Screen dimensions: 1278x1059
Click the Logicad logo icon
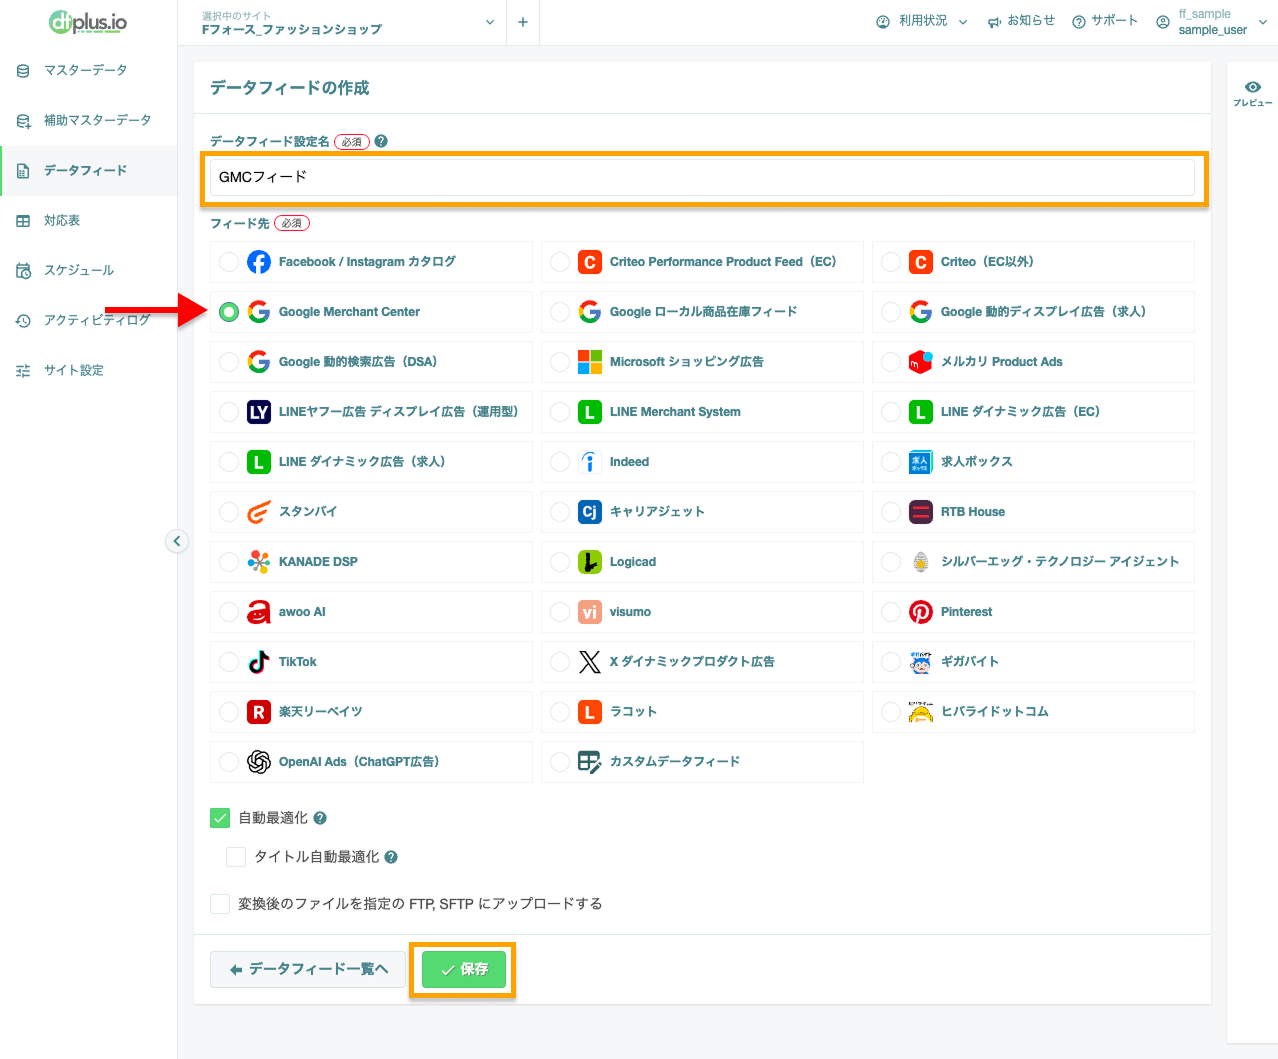coord(590,562)
